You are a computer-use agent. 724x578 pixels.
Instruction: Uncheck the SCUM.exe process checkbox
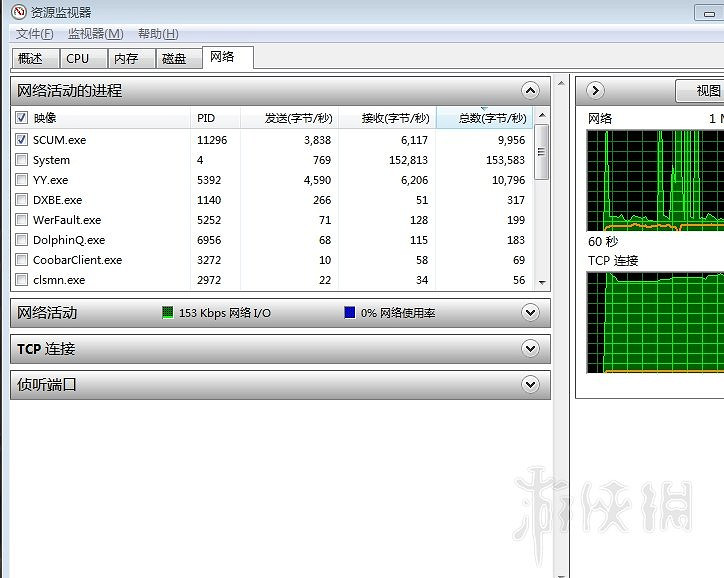tap(22, 140)
